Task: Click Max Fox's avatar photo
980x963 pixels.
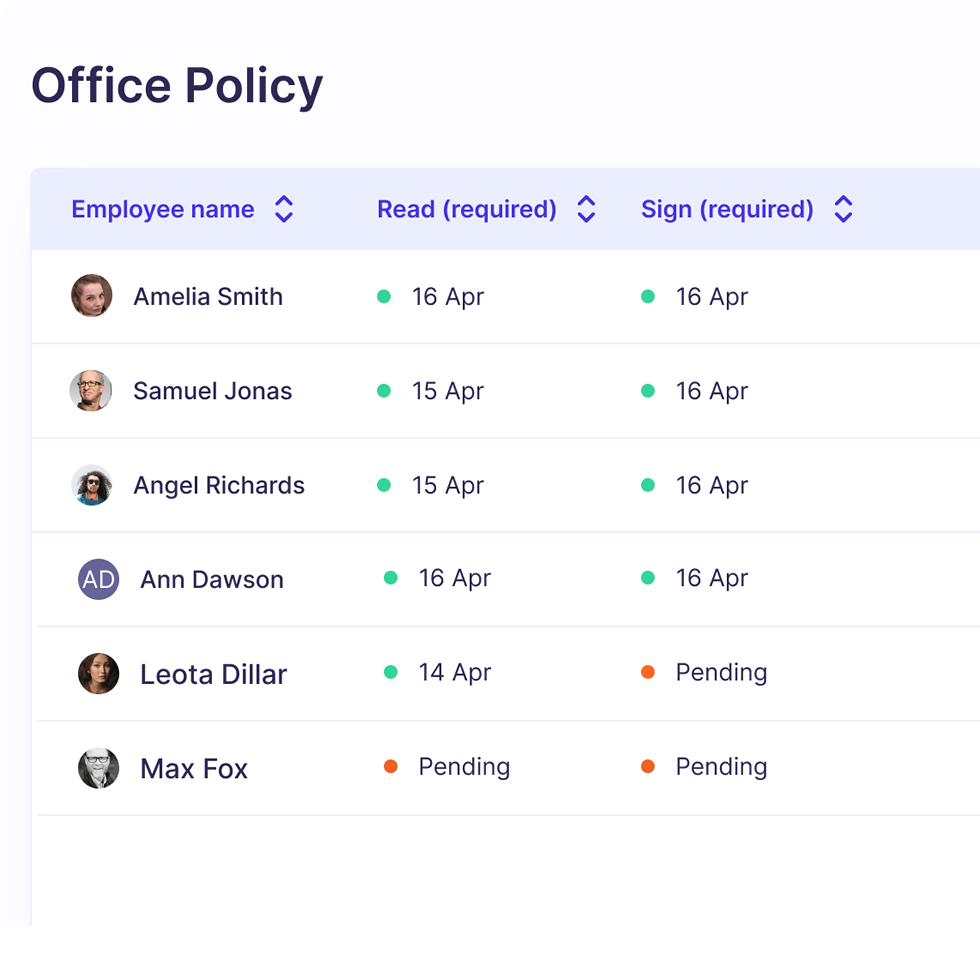Action: 98,768
